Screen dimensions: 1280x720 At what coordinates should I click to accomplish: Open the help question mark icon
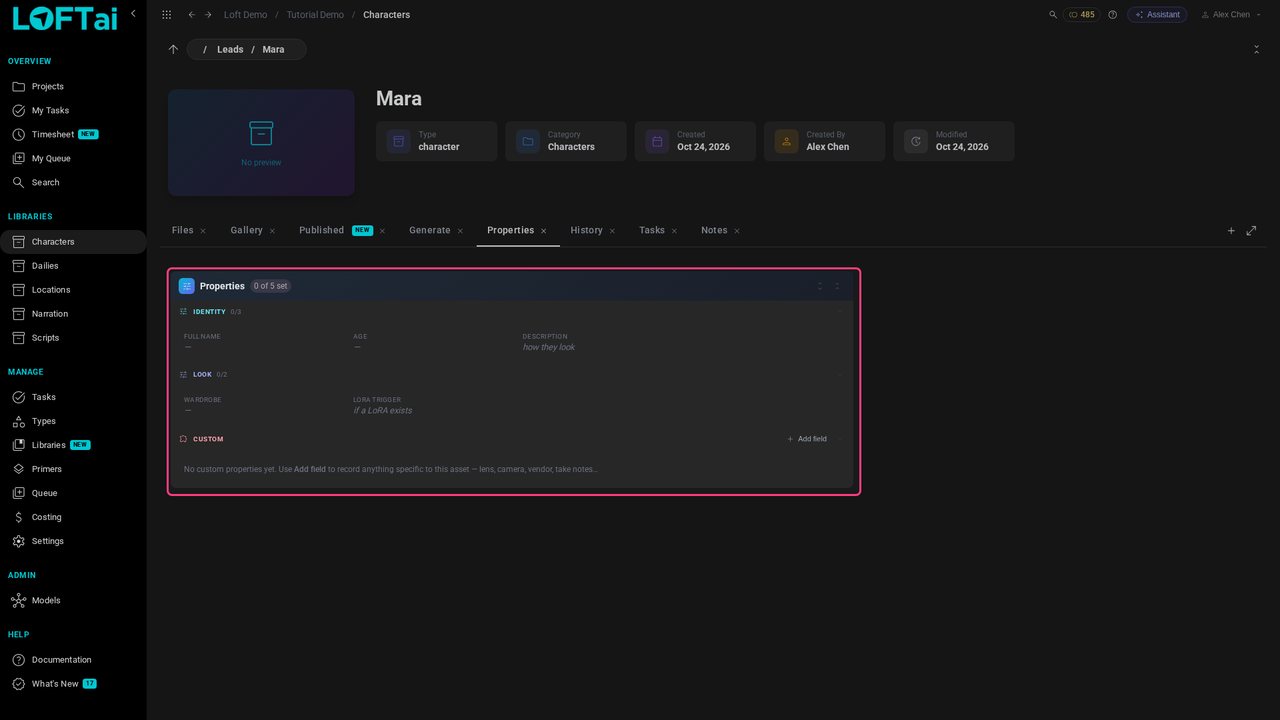1112,15
